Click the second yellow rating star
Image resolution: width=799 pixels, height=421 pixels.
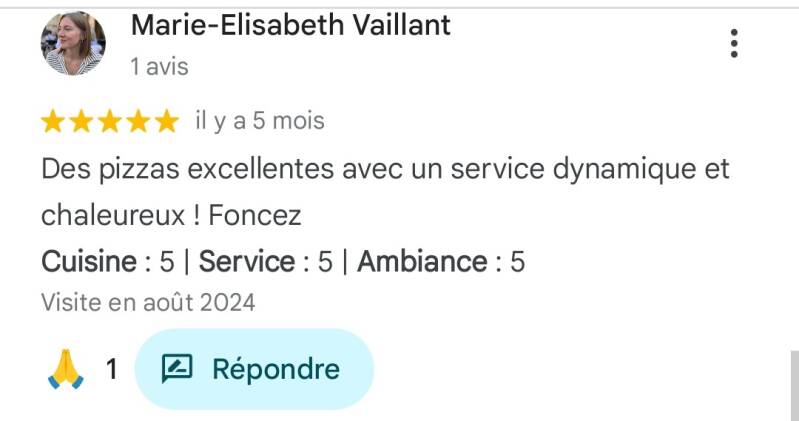pyautogui.click(x=82, y=122)
